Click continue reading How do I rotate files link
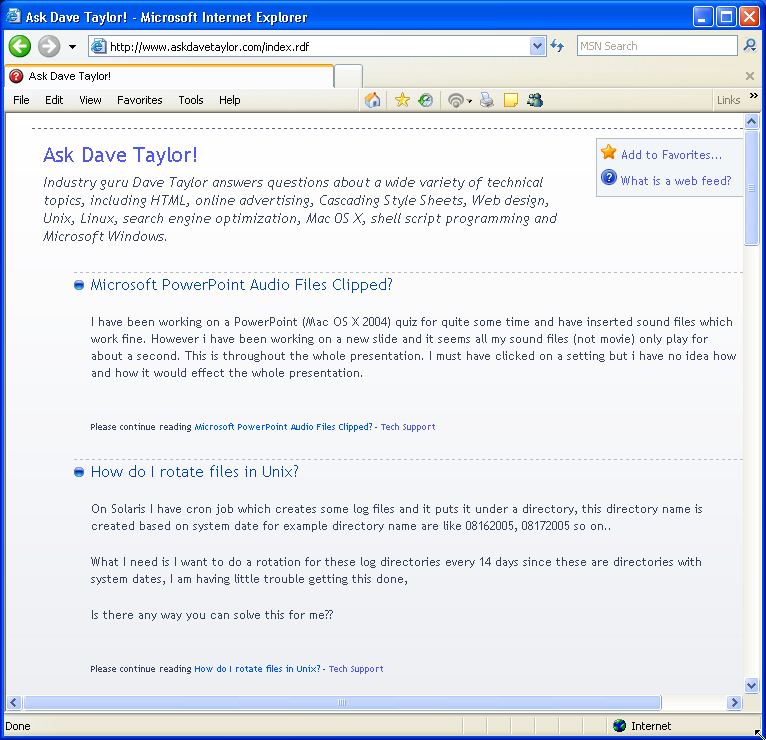This screenshot has height=740, width=766. (x=257, y=669)
